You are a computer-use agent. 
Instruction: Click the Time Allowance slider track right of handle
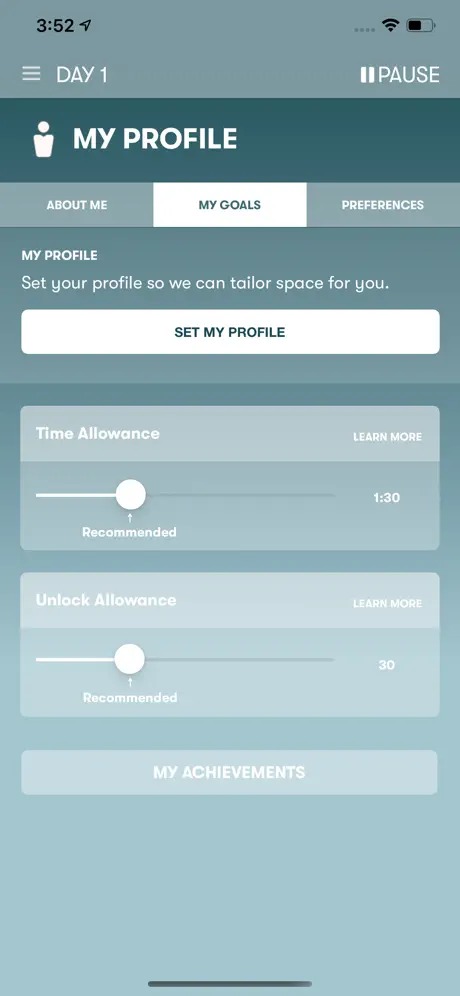coord(240,495)
